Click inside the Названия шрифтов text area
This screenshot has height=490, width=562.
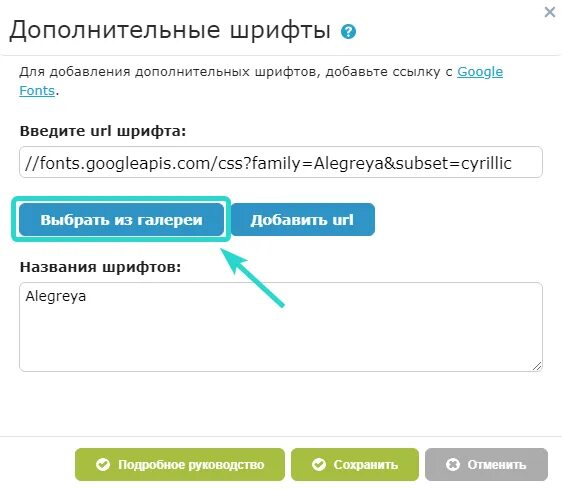coord(281,327)
